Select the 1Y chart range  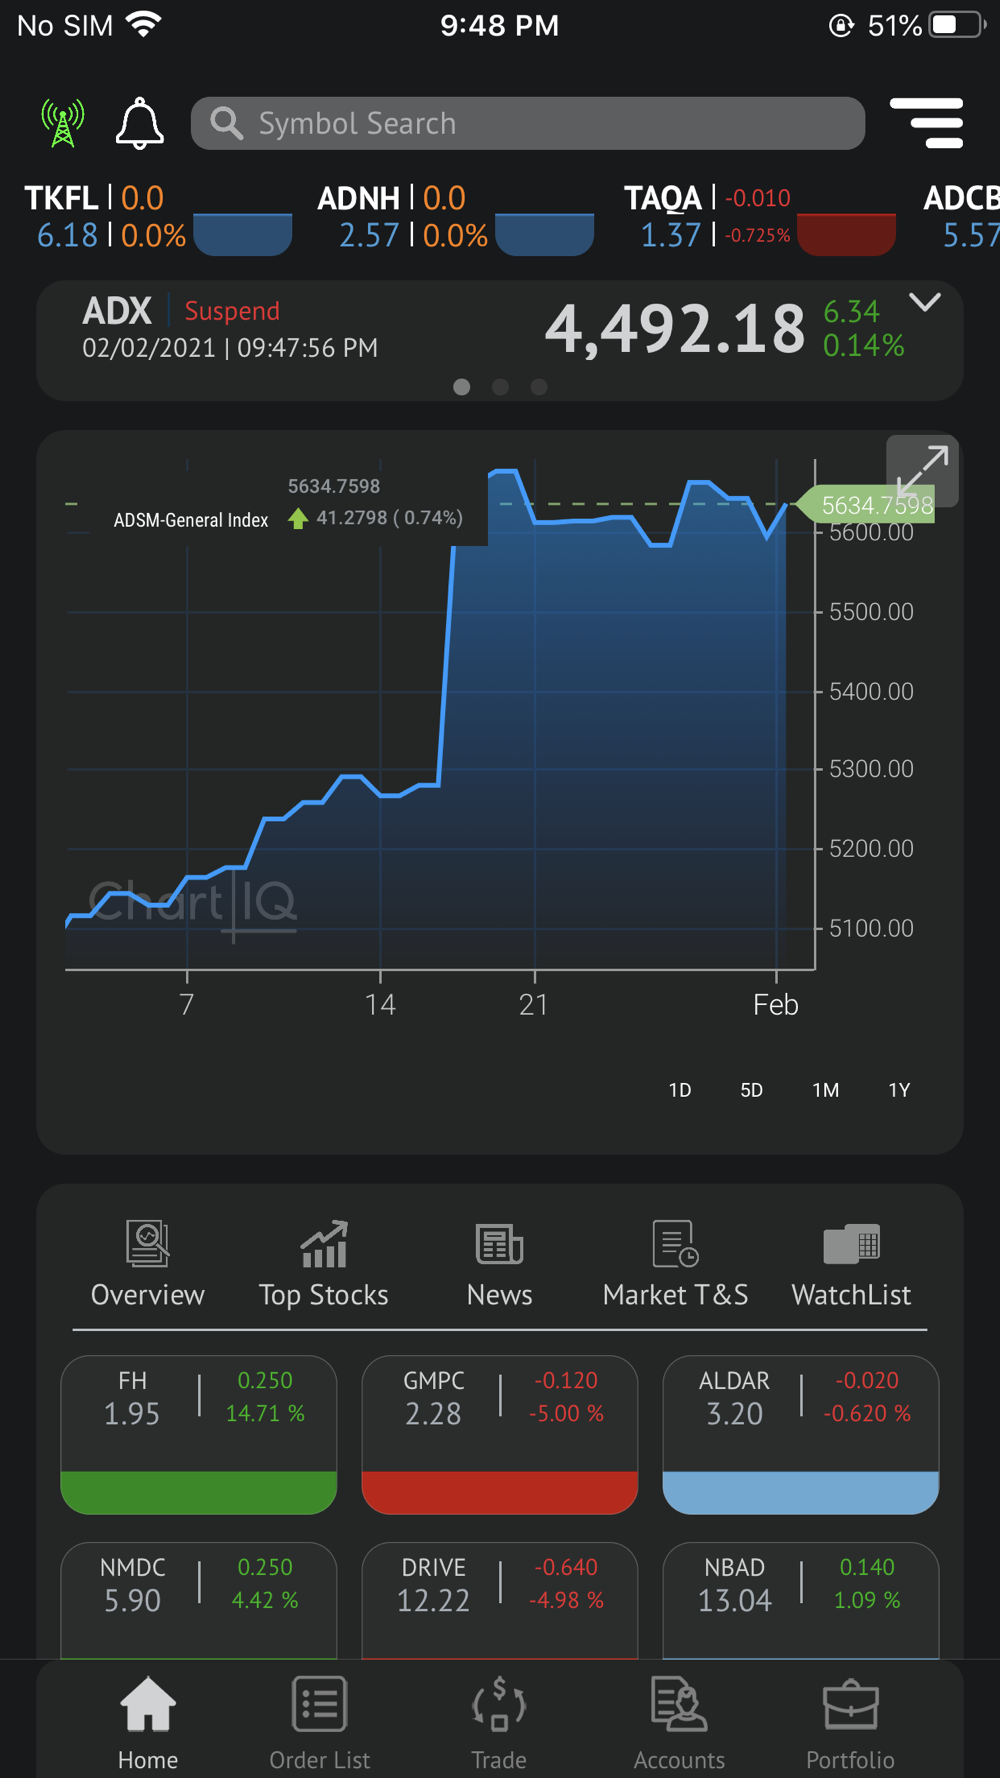pos(899,1090)
